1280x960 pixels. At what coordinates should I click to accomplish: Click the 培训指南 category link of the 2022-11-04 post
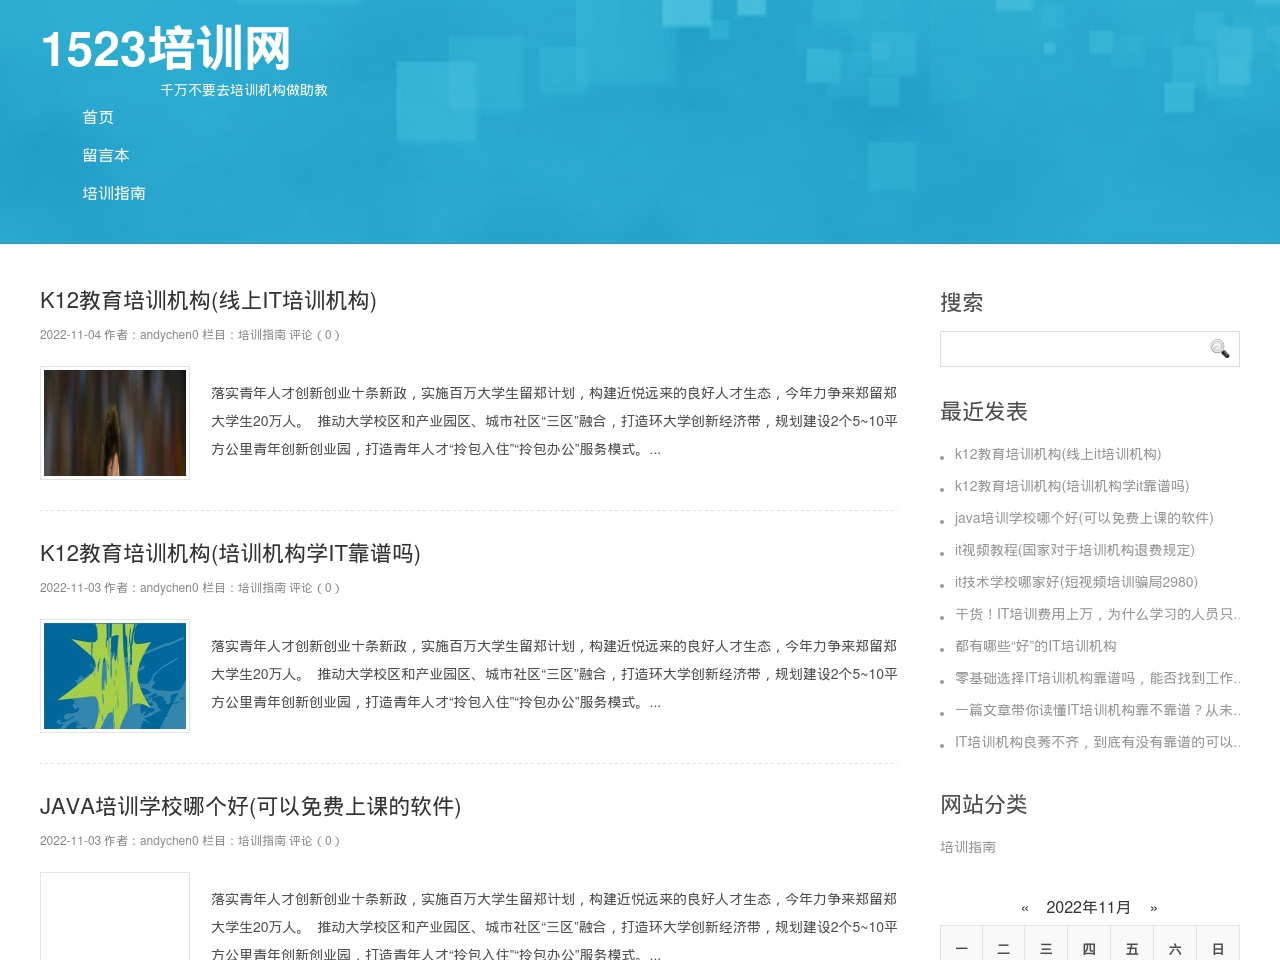click(x=262, y=335)
